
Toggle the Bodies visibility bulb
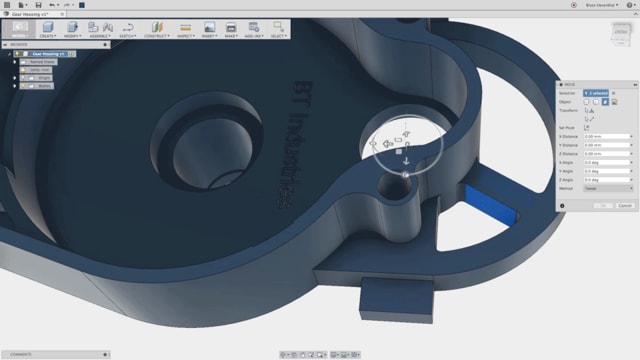[23, 86]
